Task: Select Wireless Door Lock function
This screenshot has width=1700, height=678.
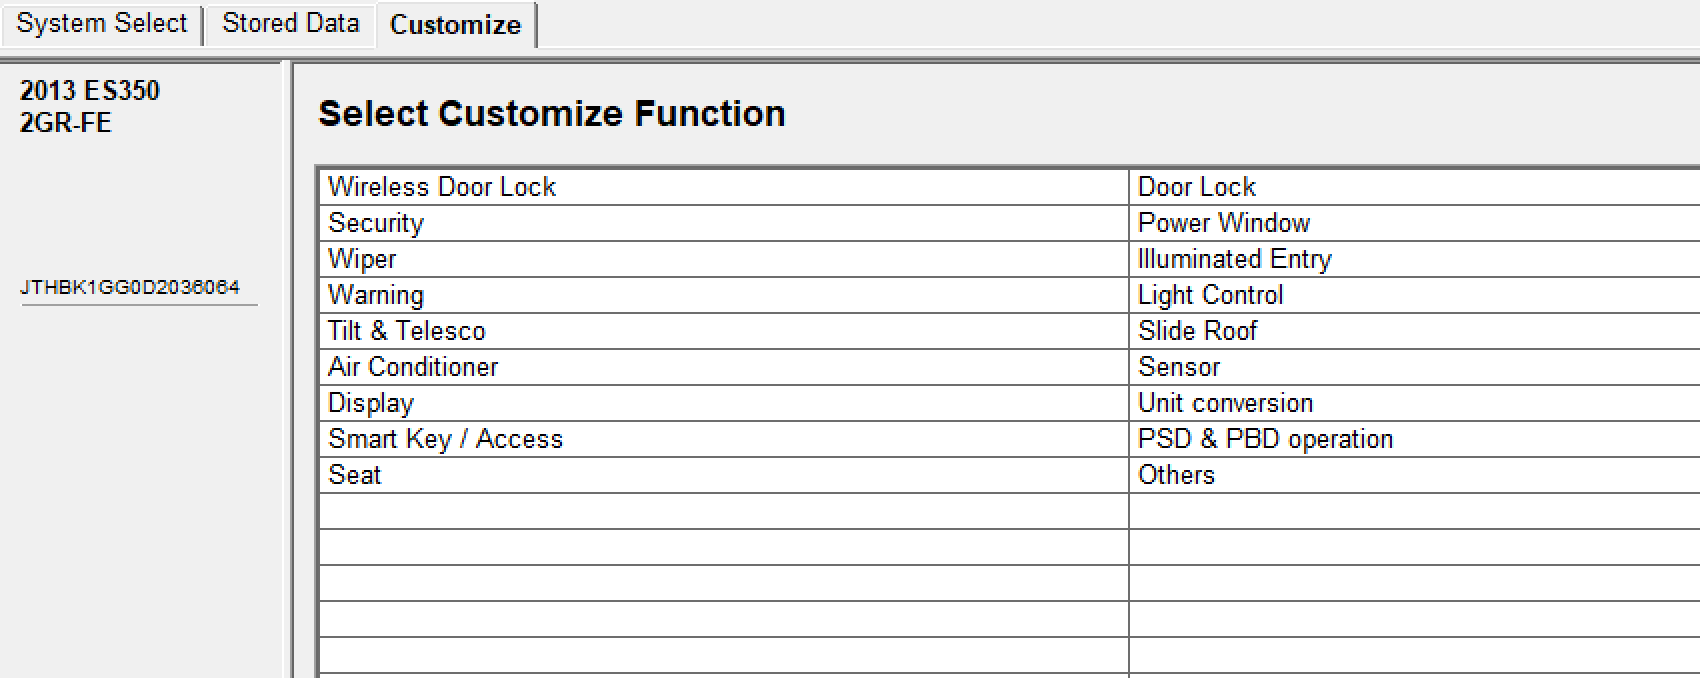Action: click(x=442, y=187)
